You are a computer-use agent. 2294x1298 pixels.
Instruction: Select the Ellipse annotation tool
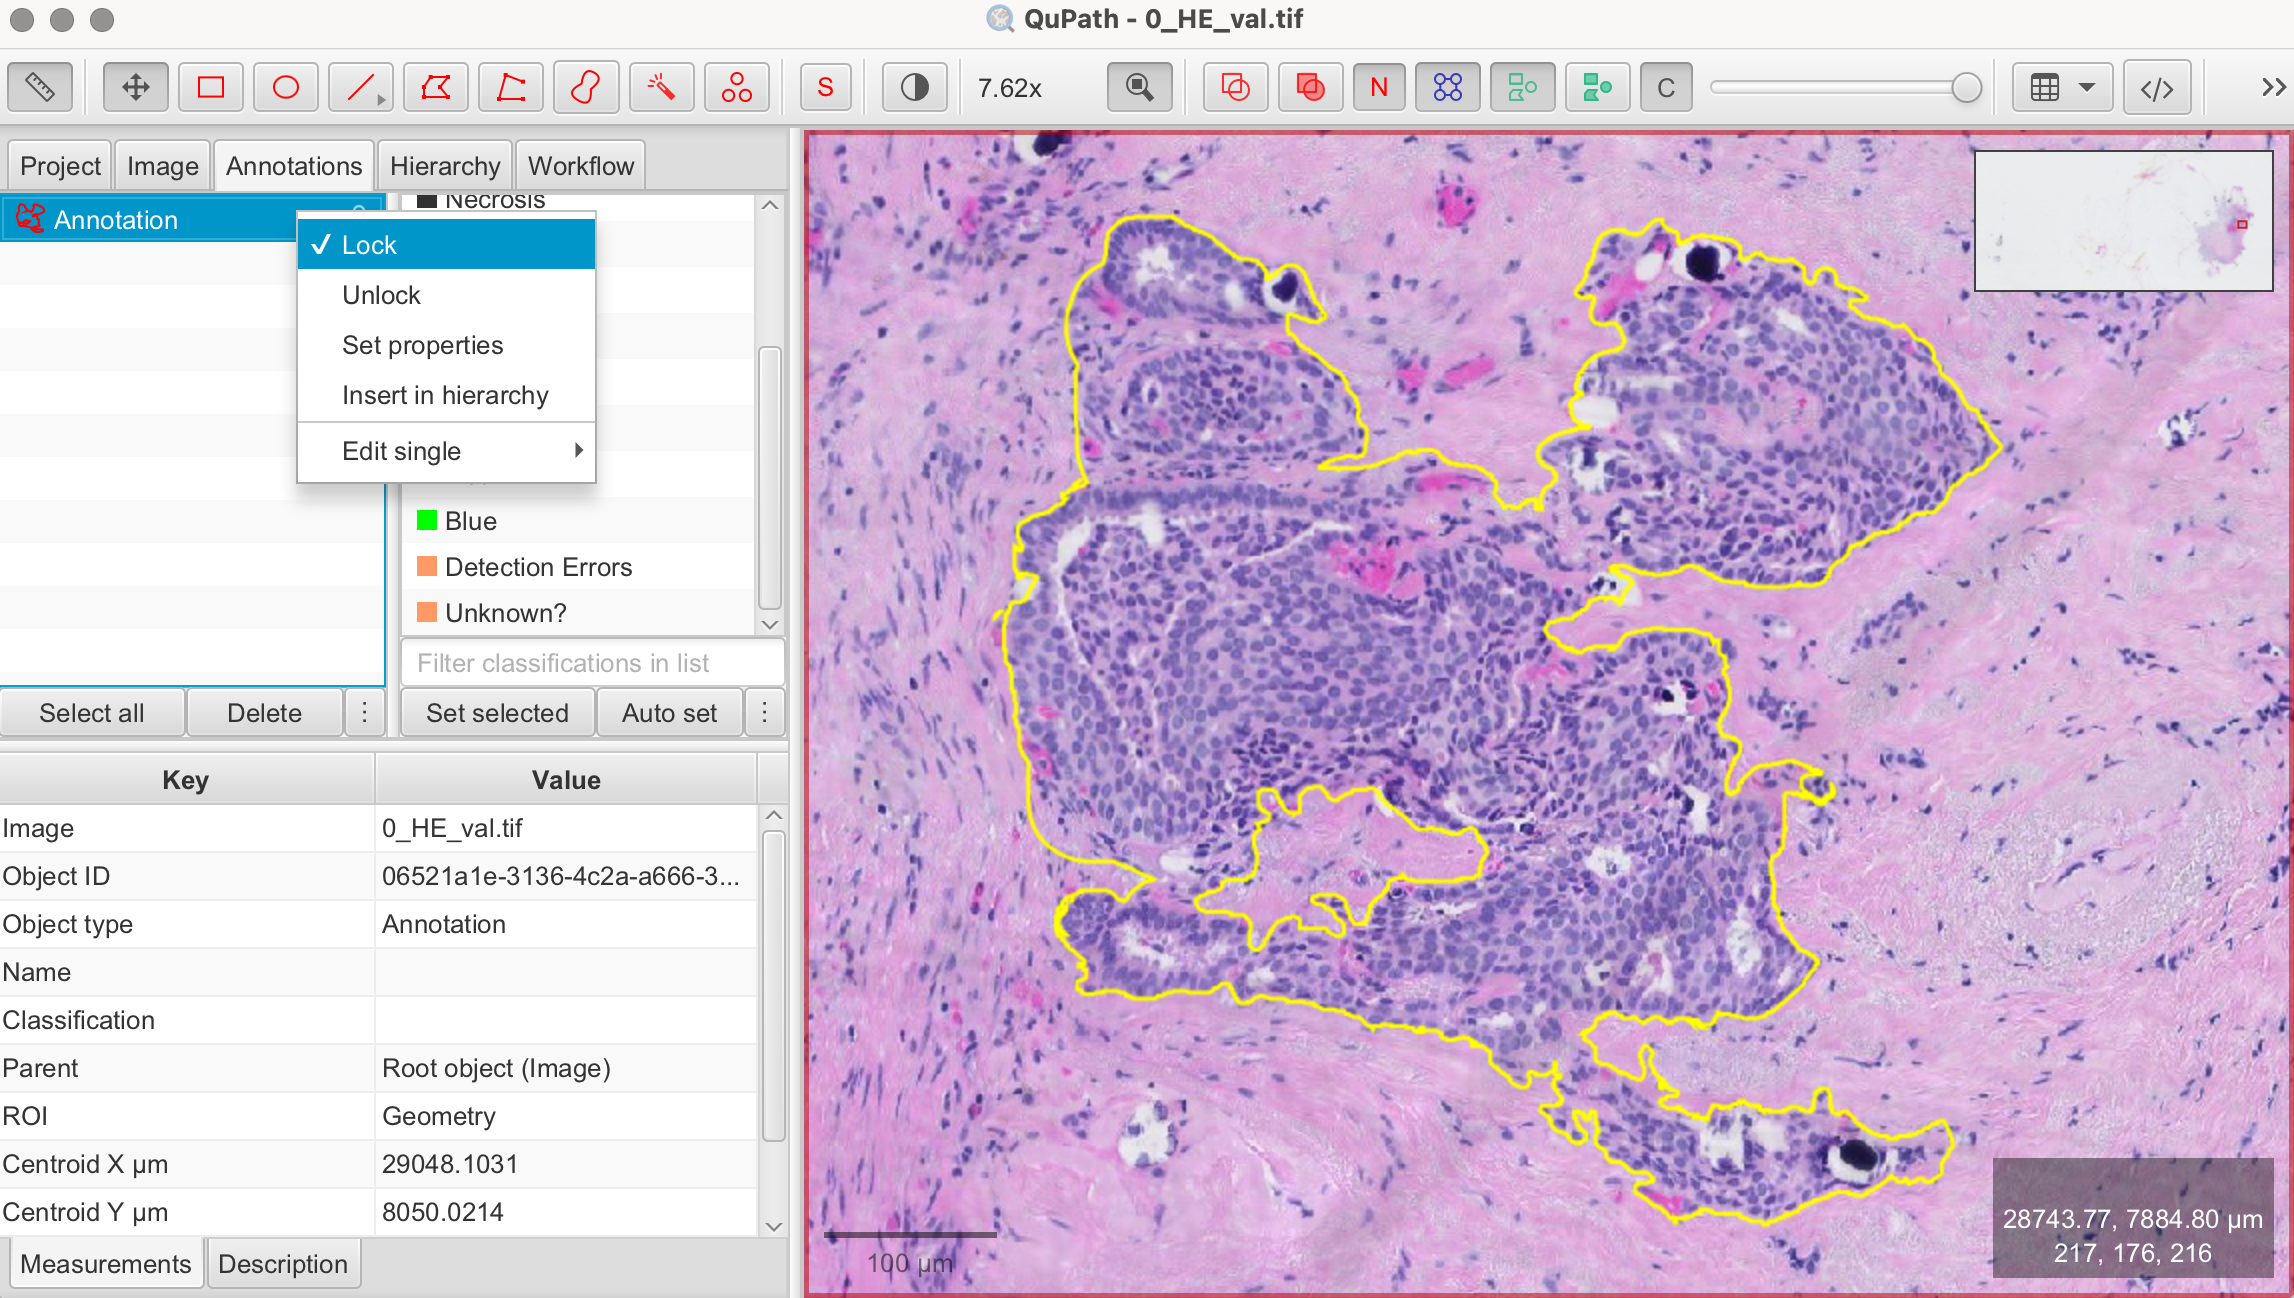pyautogui.click(x=285, y=88)
